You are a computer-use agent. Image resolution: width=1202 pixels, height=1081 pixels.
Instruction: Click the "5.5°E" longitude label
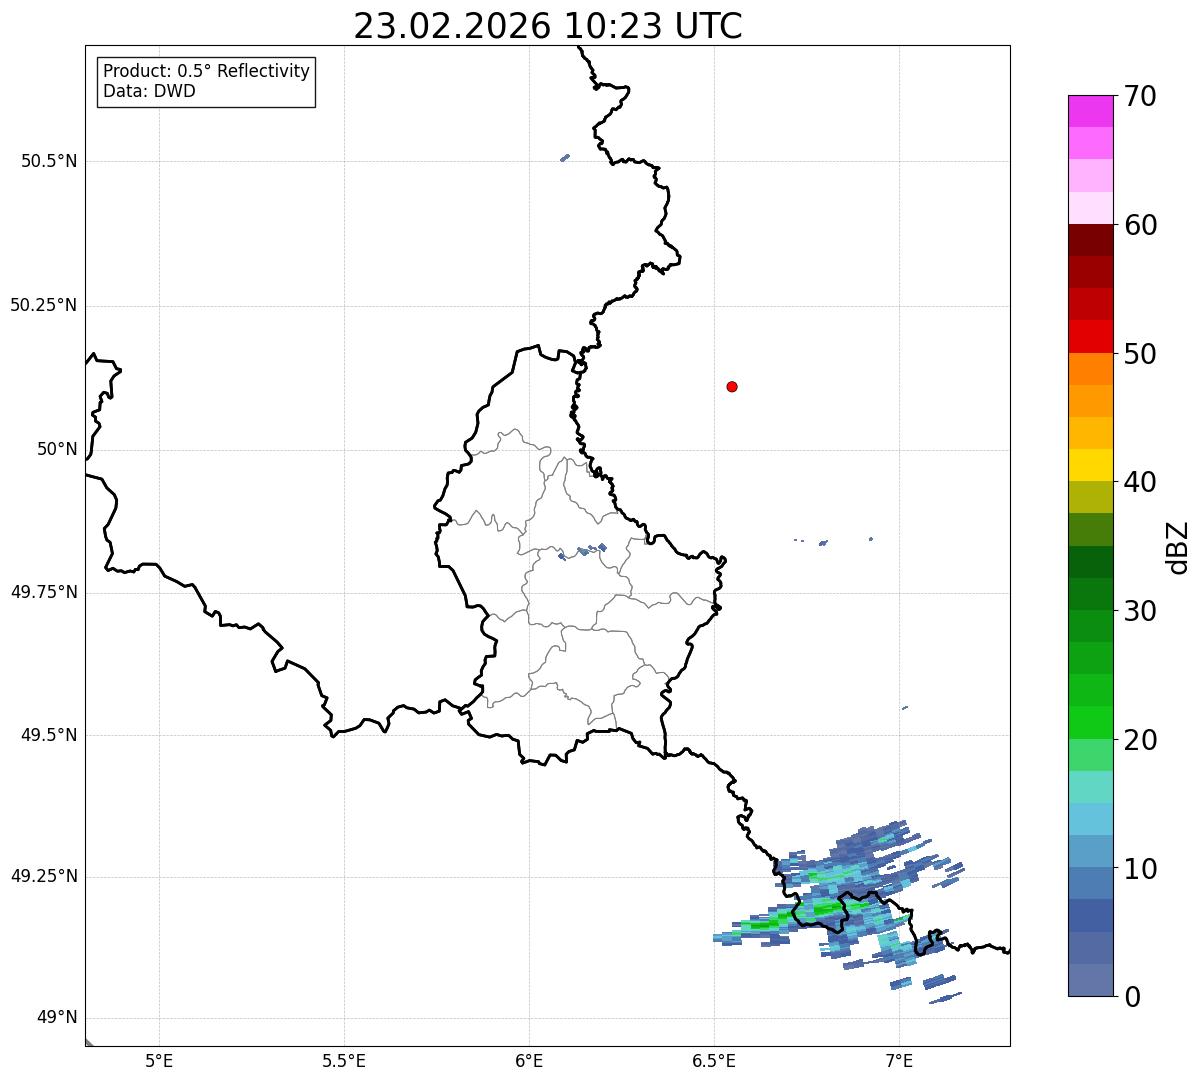click(344, 1061)
